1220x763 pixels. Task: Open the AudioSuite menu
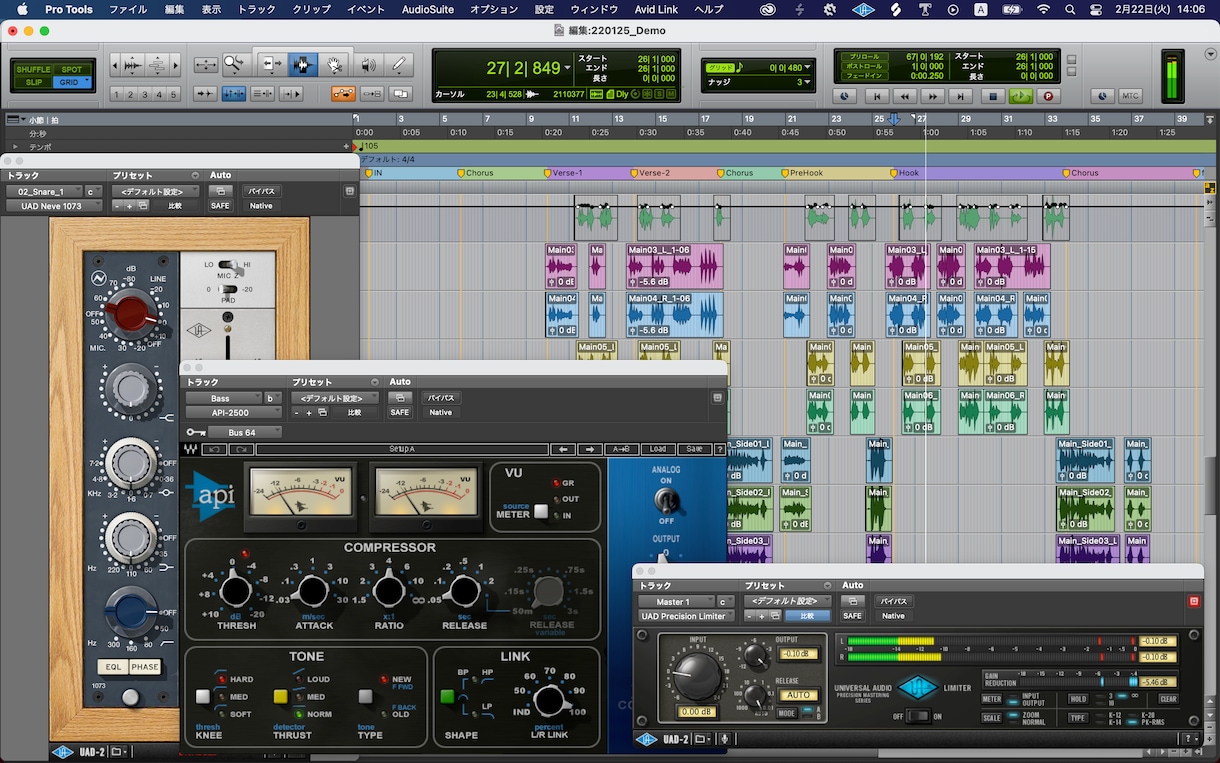pos(427,9)
